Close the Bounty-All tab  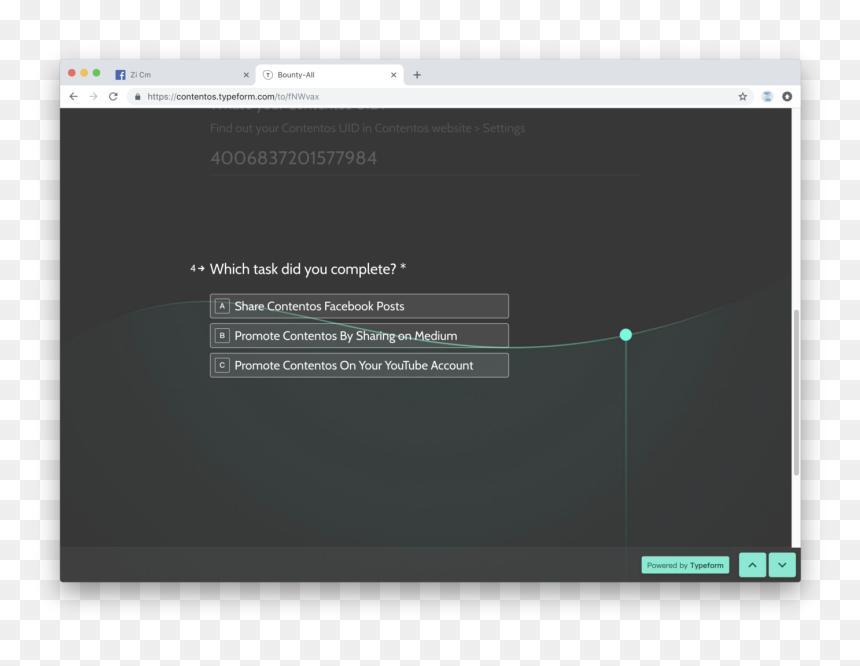pyautogui.click(x=393, y=75)
